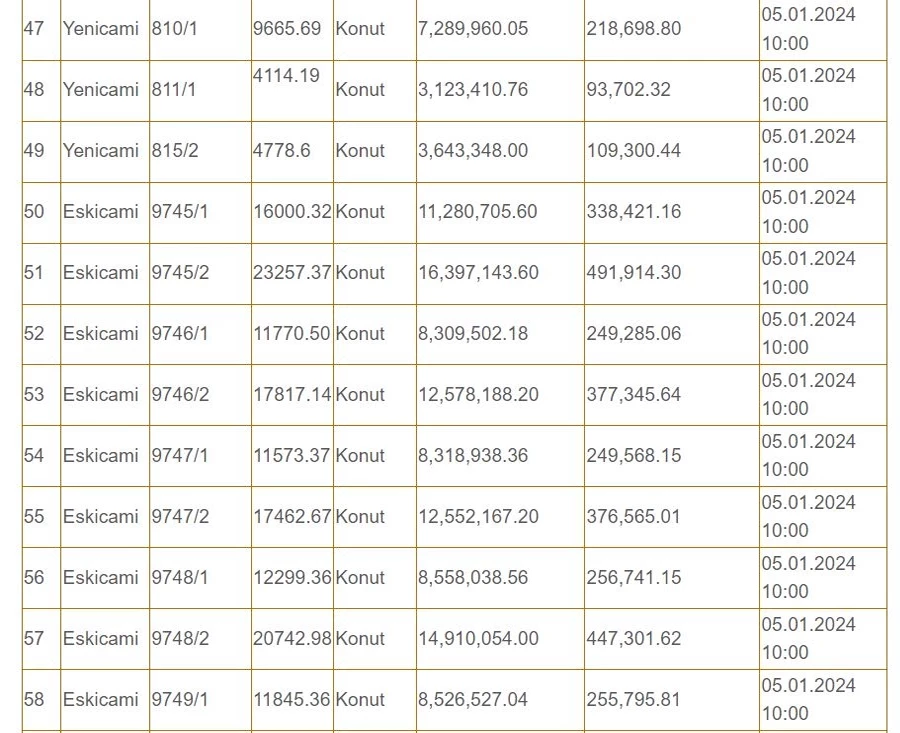Screen dimensions: 900x733
Task: Select Eskicami in row 50
Action: 100,211
